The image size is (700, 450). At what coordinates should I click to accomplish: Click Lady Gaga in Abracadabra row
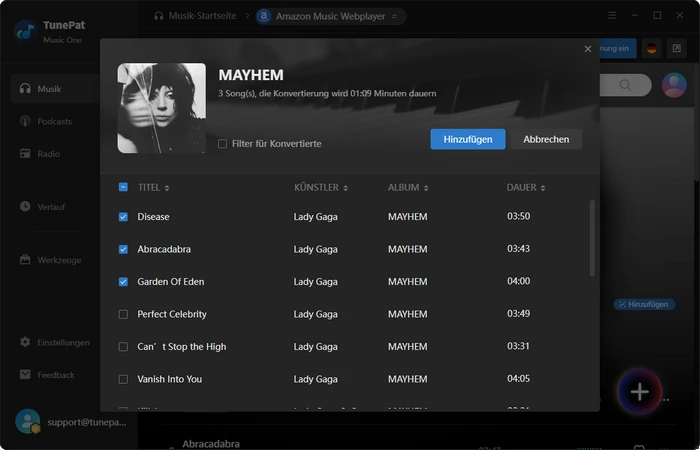tap(315, 249)
